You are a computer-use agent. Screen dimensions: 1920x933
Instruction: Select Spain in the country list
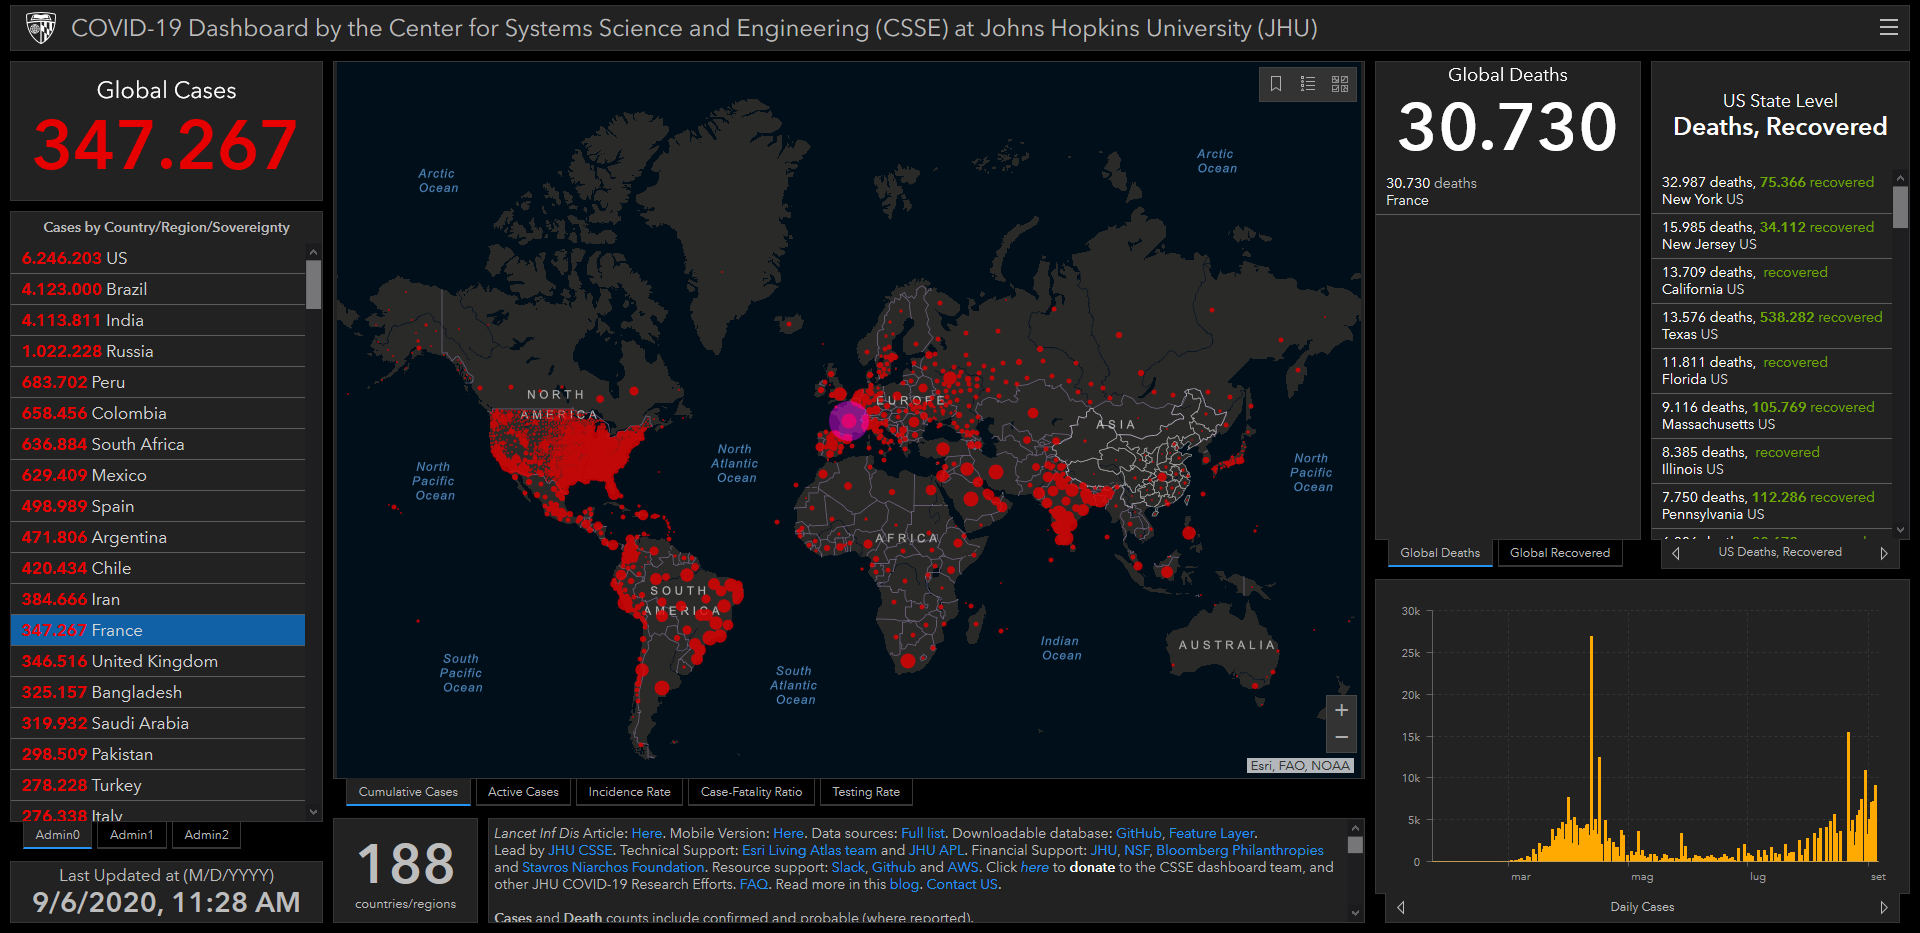pyautogui.click(x=158, y=506)
